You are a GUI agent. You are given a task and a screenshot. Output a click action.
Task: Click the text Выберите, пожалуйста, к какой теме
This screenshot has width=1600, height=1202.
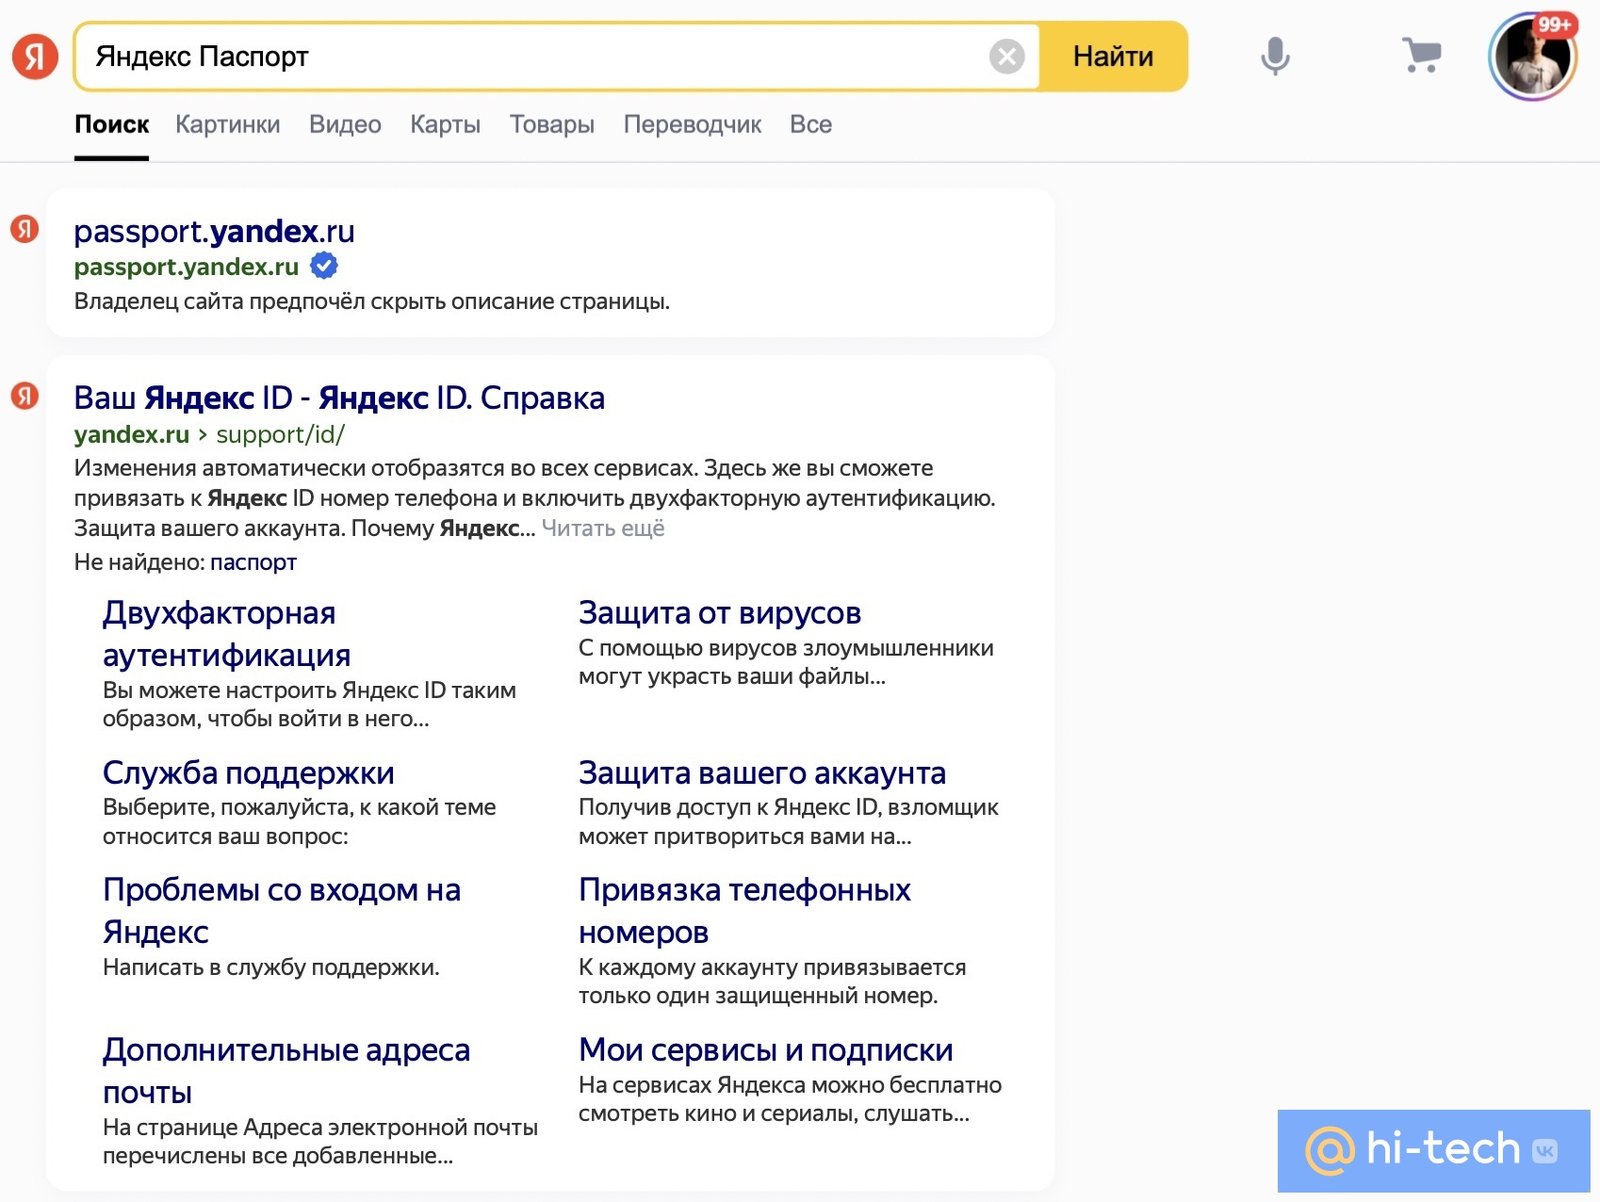click(299, 807)
